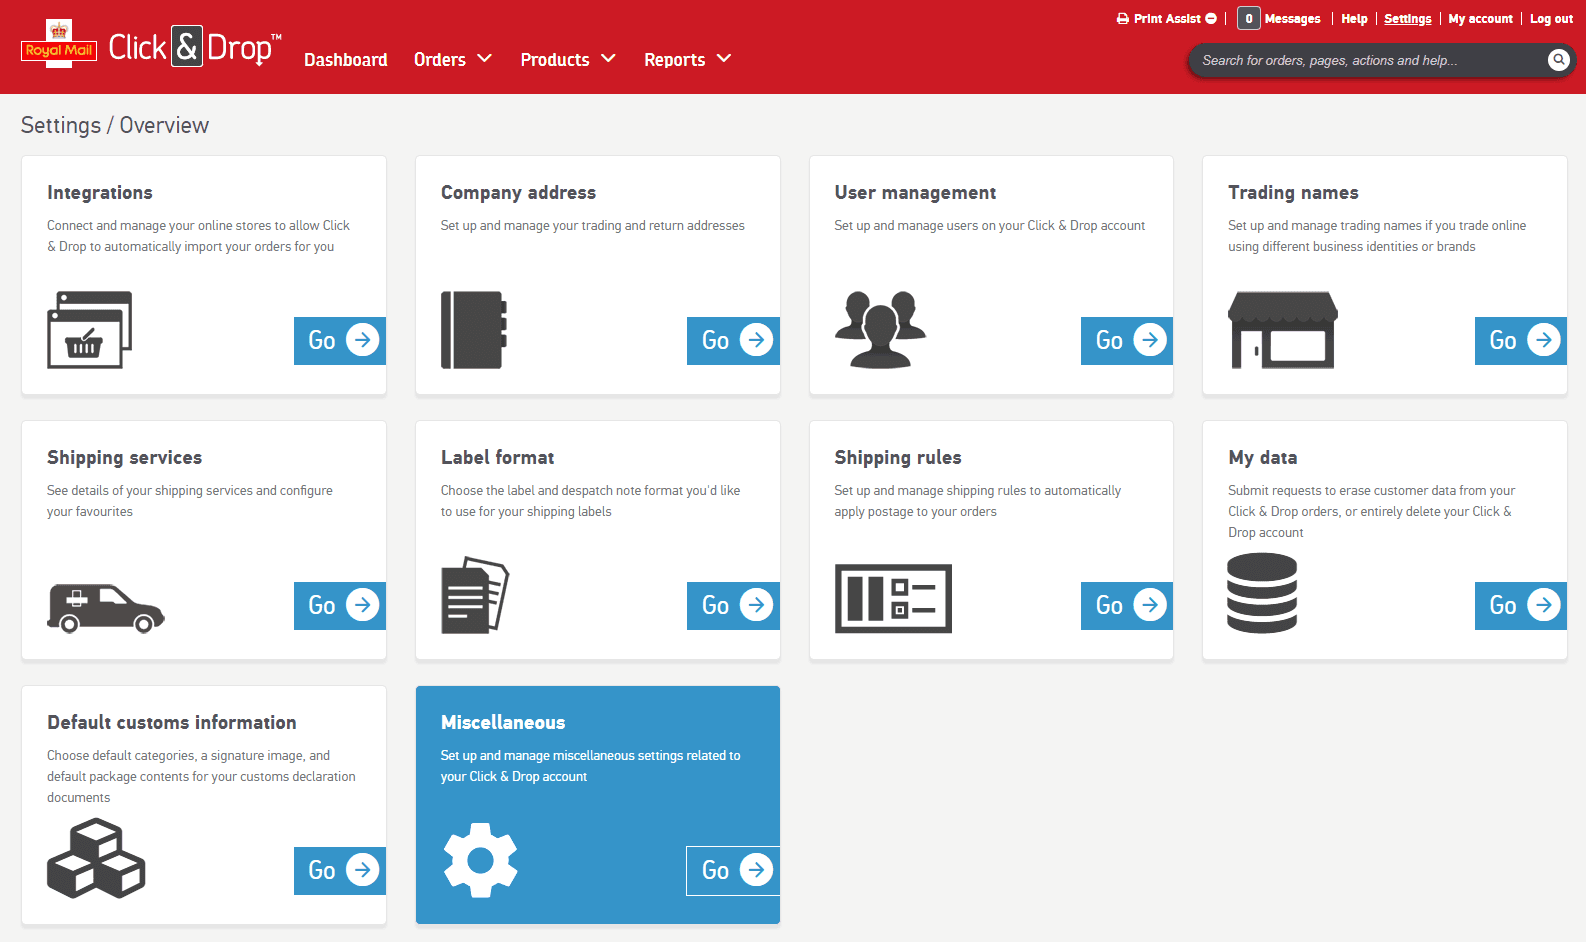Expand the Products dropdown menu
The image size is (1586, 942).
[568, 60]
